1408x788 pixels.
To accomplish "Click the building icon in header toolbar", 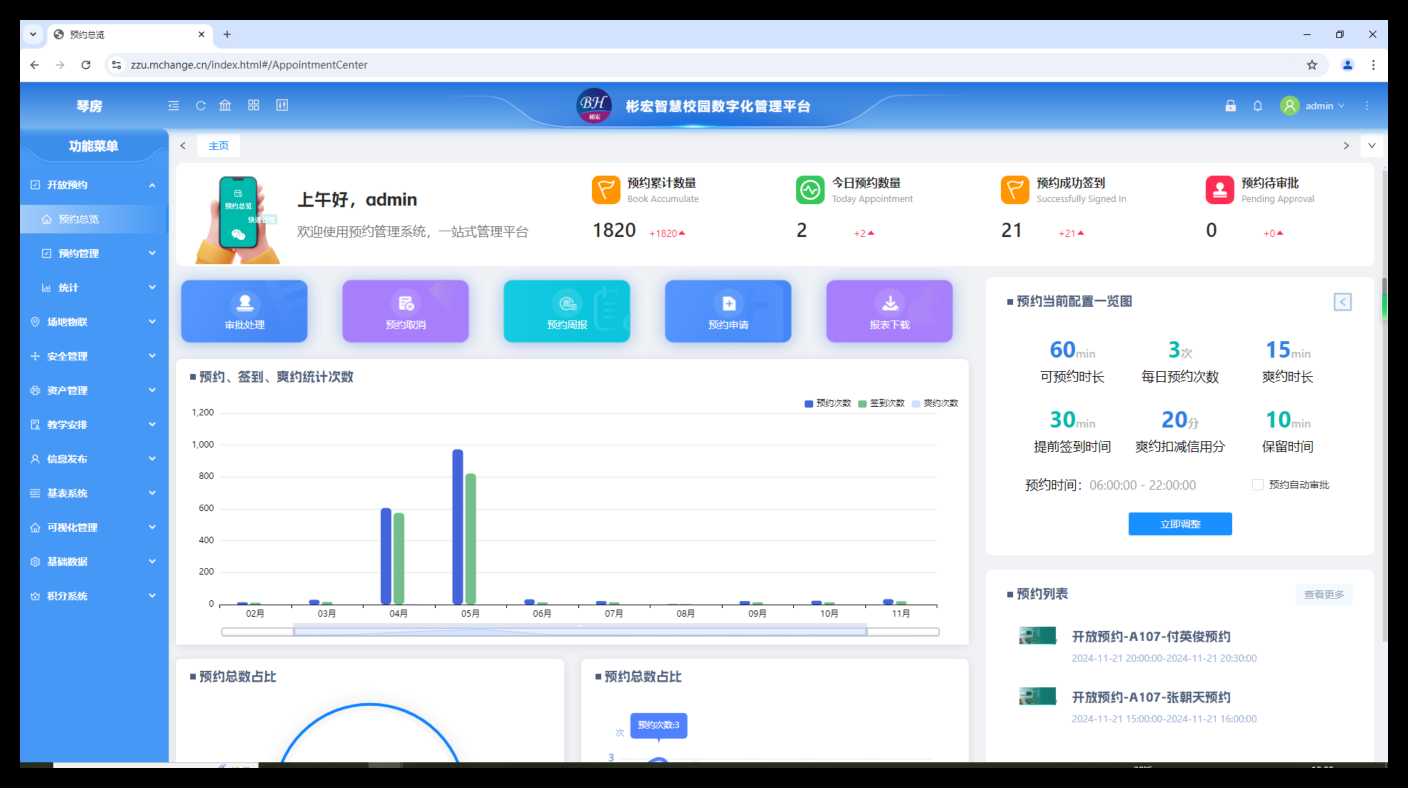I will [x=225, y=105].
